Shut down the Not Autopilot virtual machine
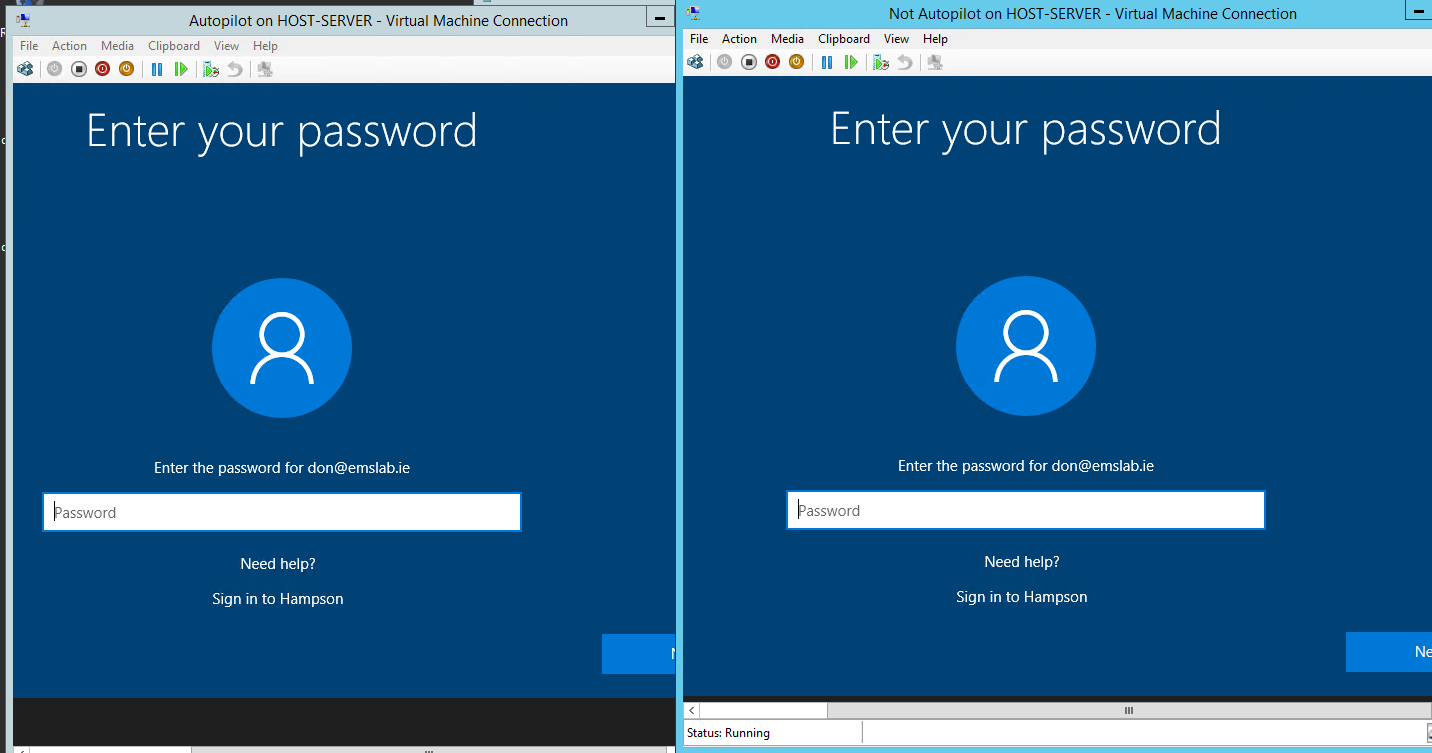The image size is (1432, 753). (x=772, y=62)
